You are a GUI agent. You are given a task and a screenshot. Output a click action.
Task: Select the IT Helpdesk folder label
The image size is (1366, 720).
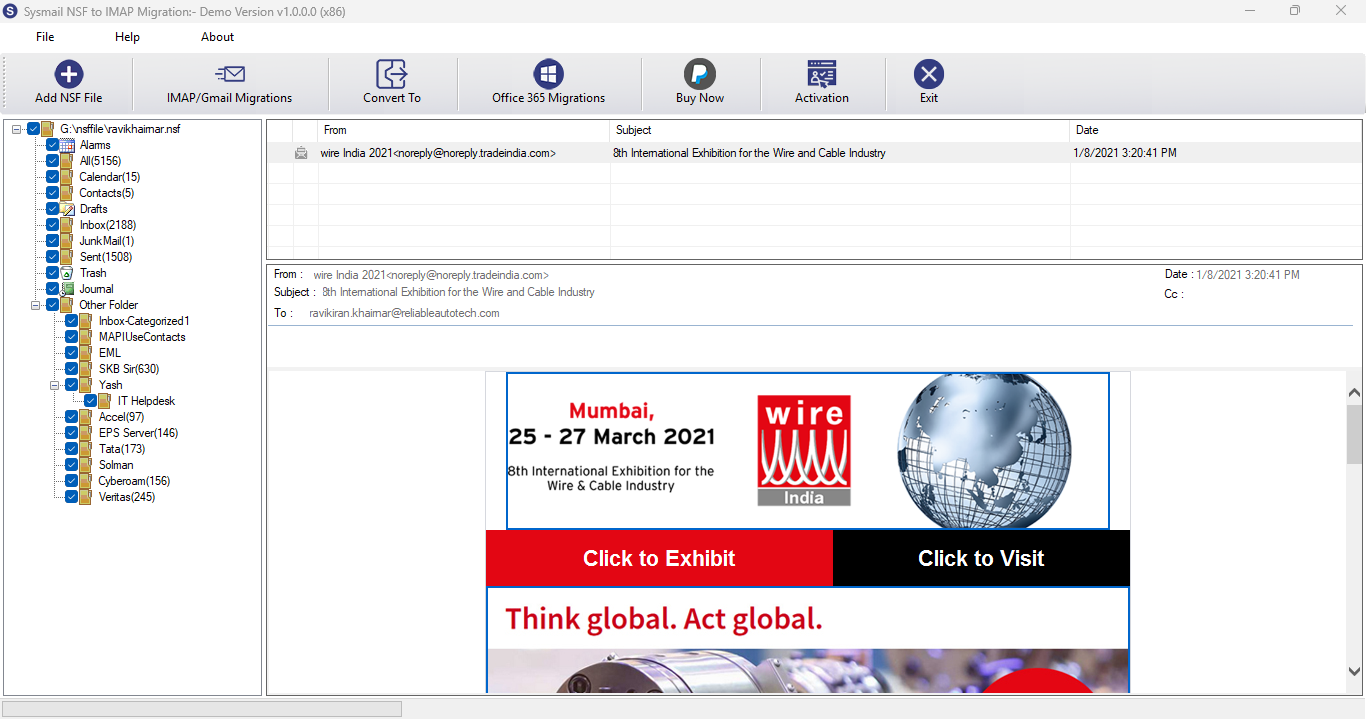146,401
